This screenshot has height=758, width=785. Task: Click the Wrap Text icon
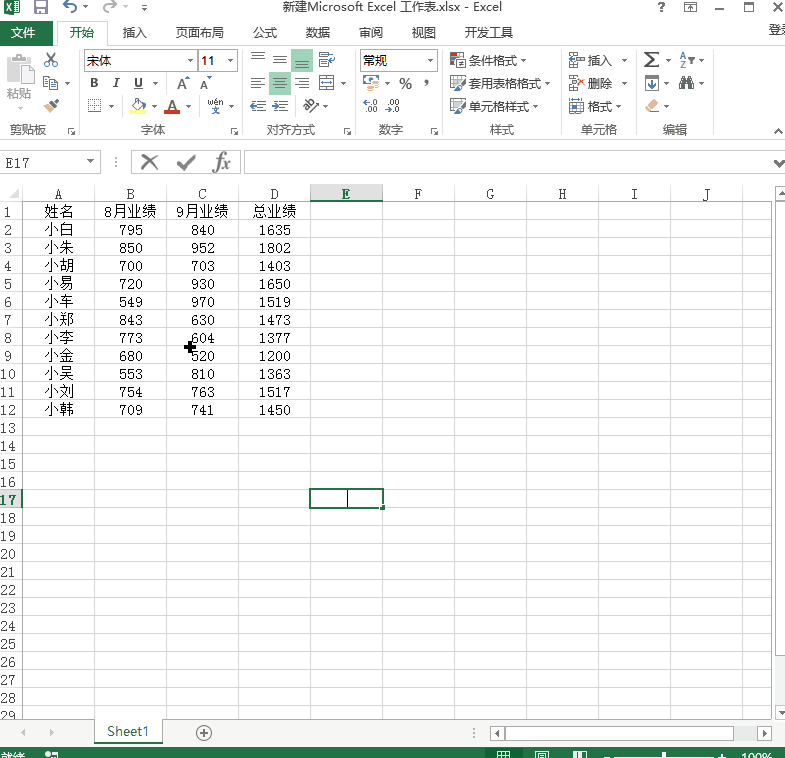coord(327,60)
